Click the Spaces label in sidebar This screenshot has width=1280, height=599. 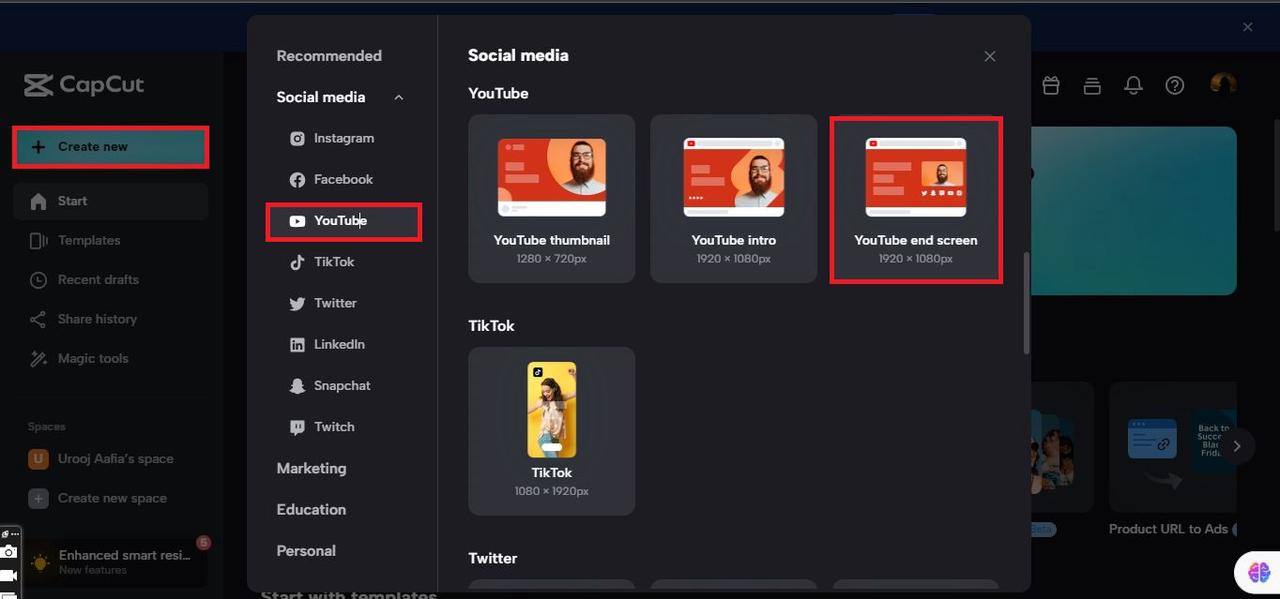coord(46,427)
